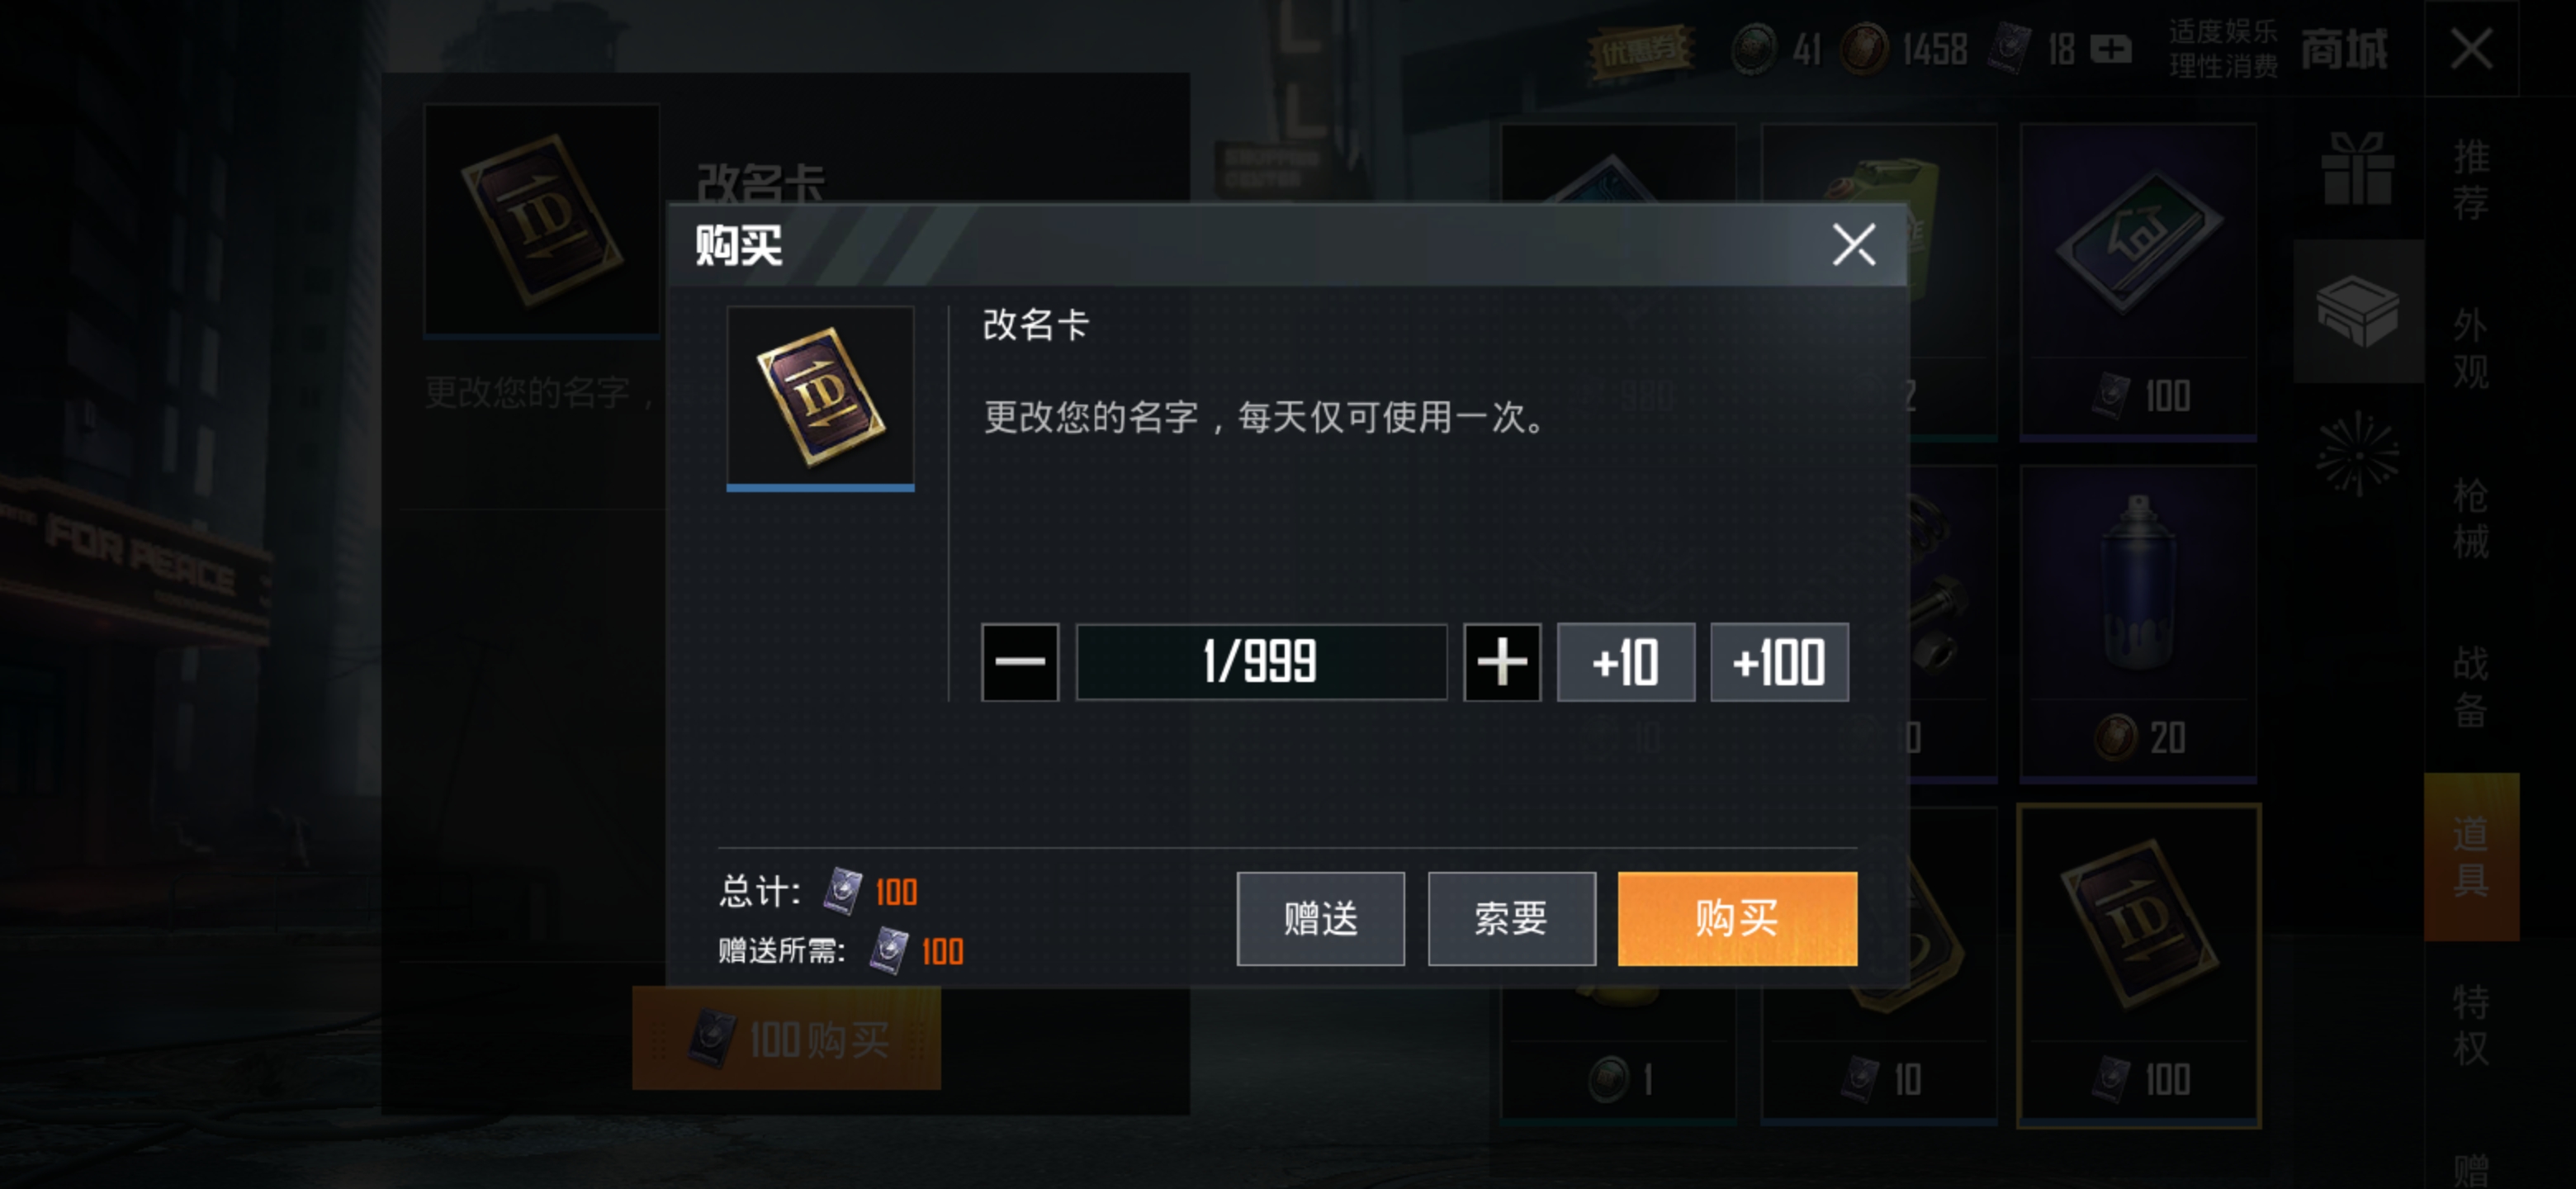Select the spray can item priced 20

[2137, 623]
